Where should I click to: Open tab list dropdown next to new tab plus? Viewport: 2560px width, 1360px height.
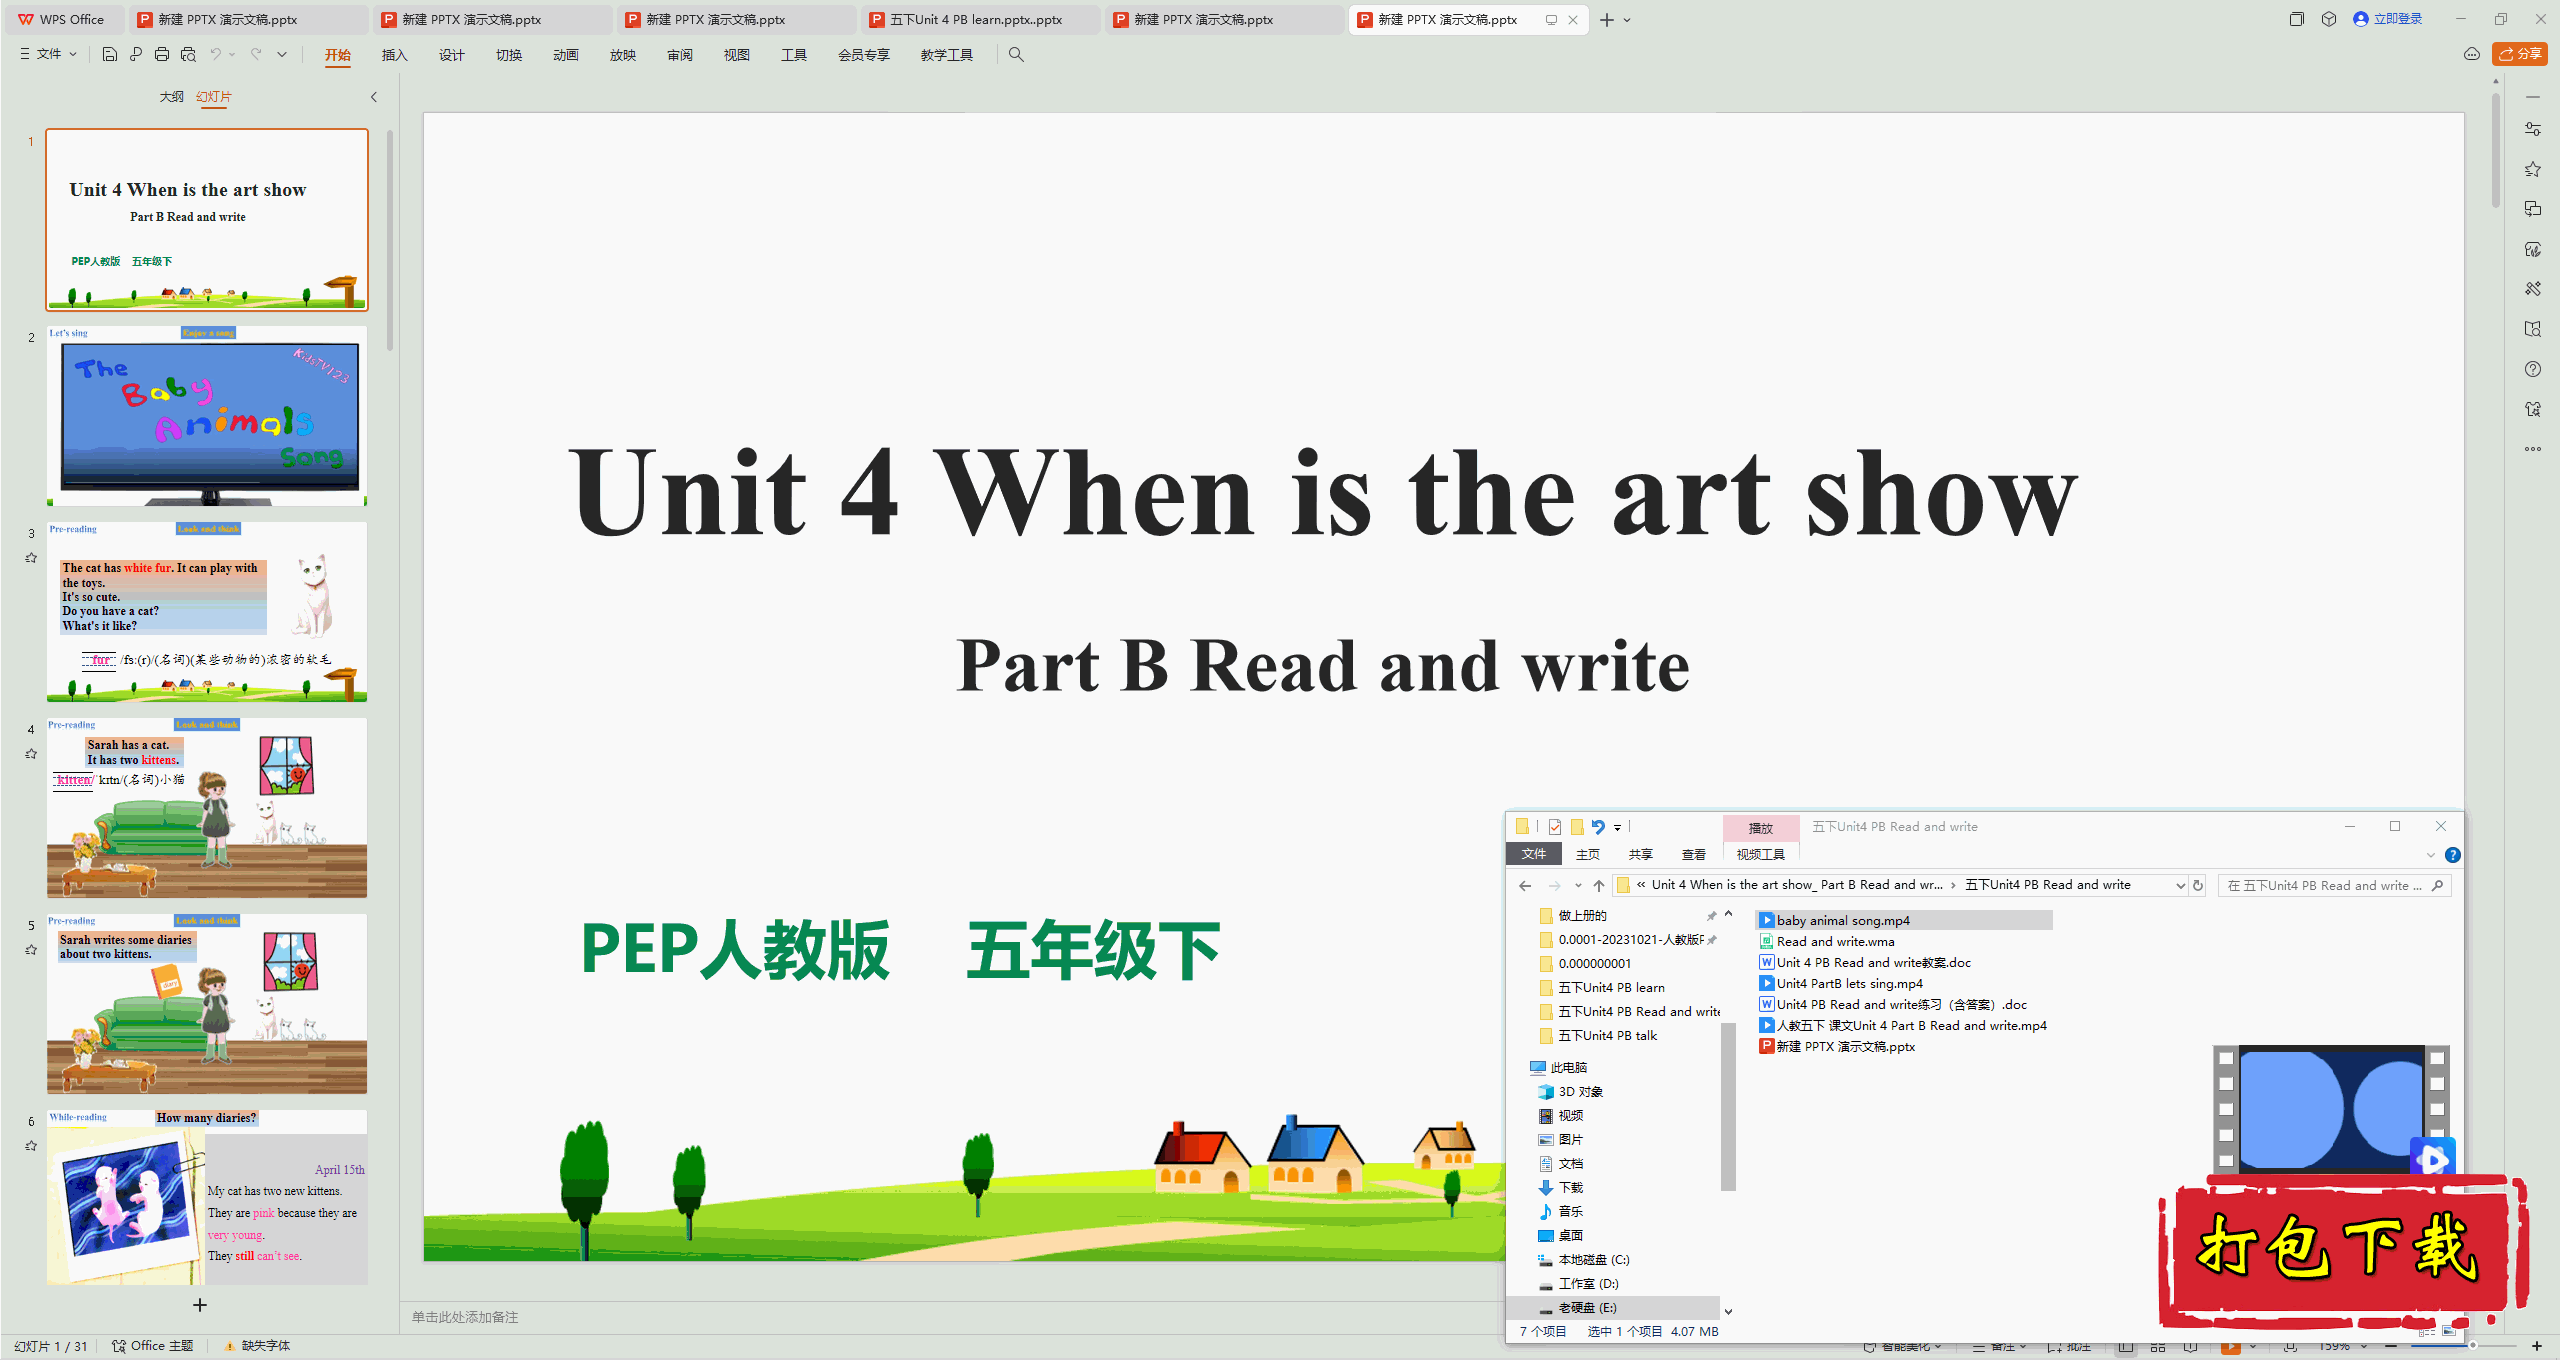click(x=1627, y=20)
